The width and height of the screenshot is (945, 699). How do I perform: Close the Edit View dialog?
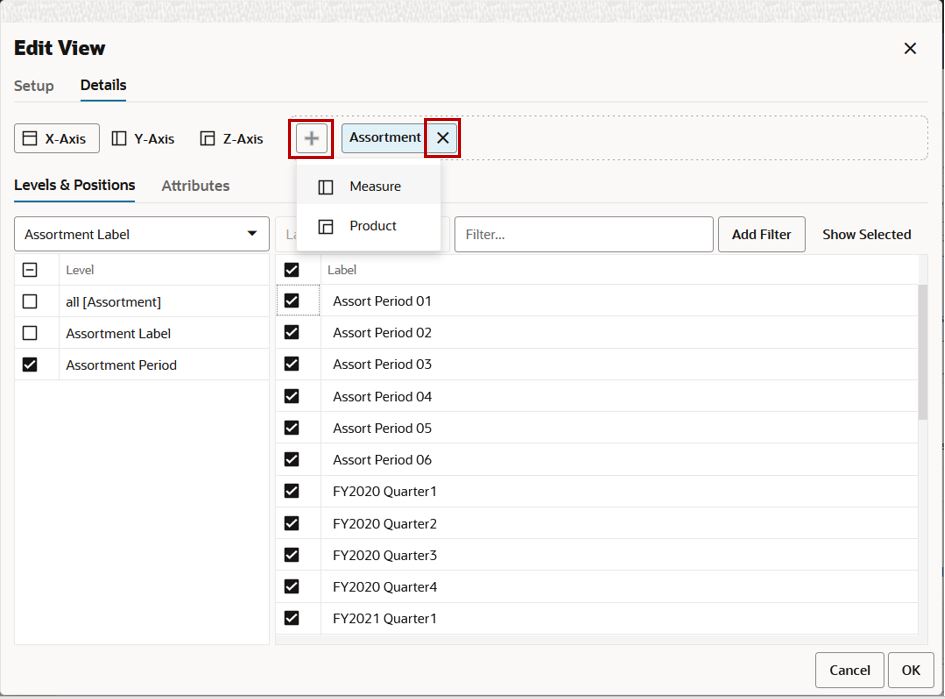pyautogui.click(x=910, y=48)
